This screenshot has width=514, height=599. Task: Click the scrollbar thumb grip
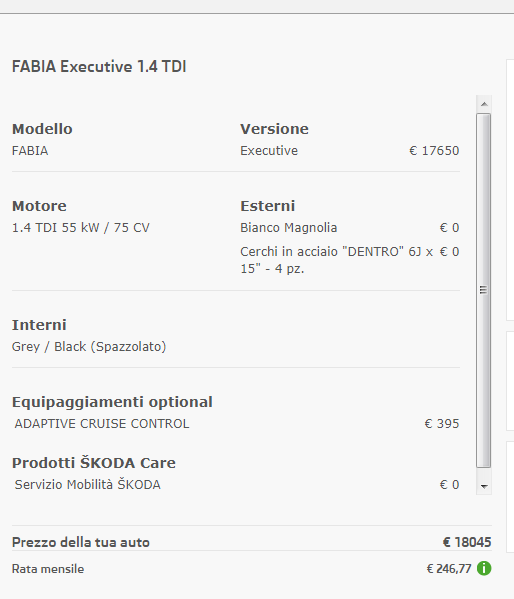483,290
